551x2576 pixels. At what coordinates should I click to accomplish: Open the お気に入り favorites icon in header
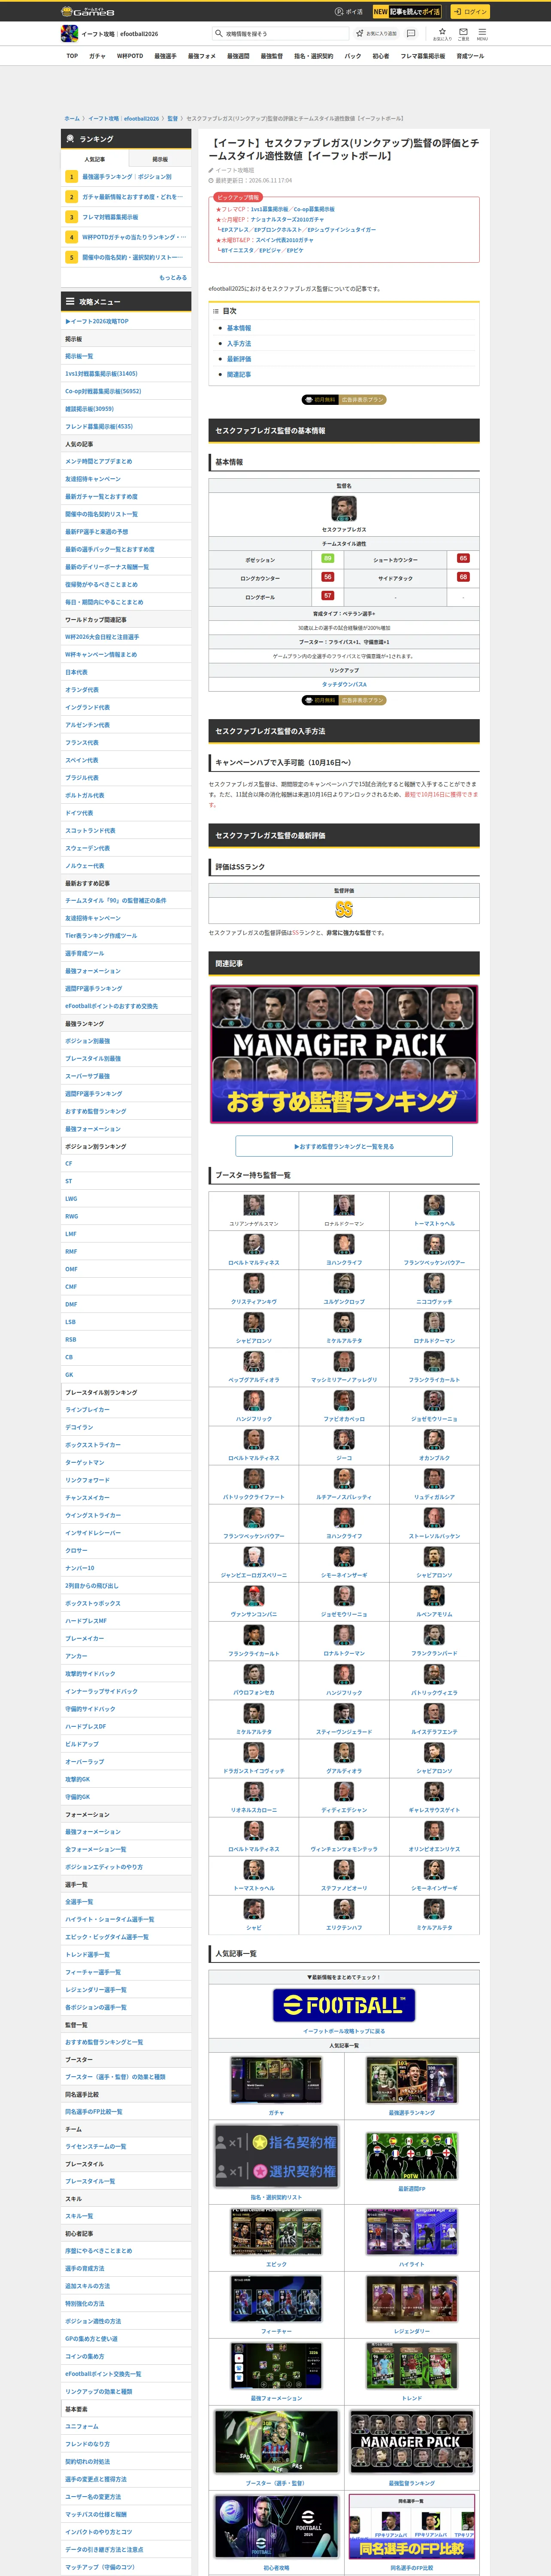tap(442, 34)
